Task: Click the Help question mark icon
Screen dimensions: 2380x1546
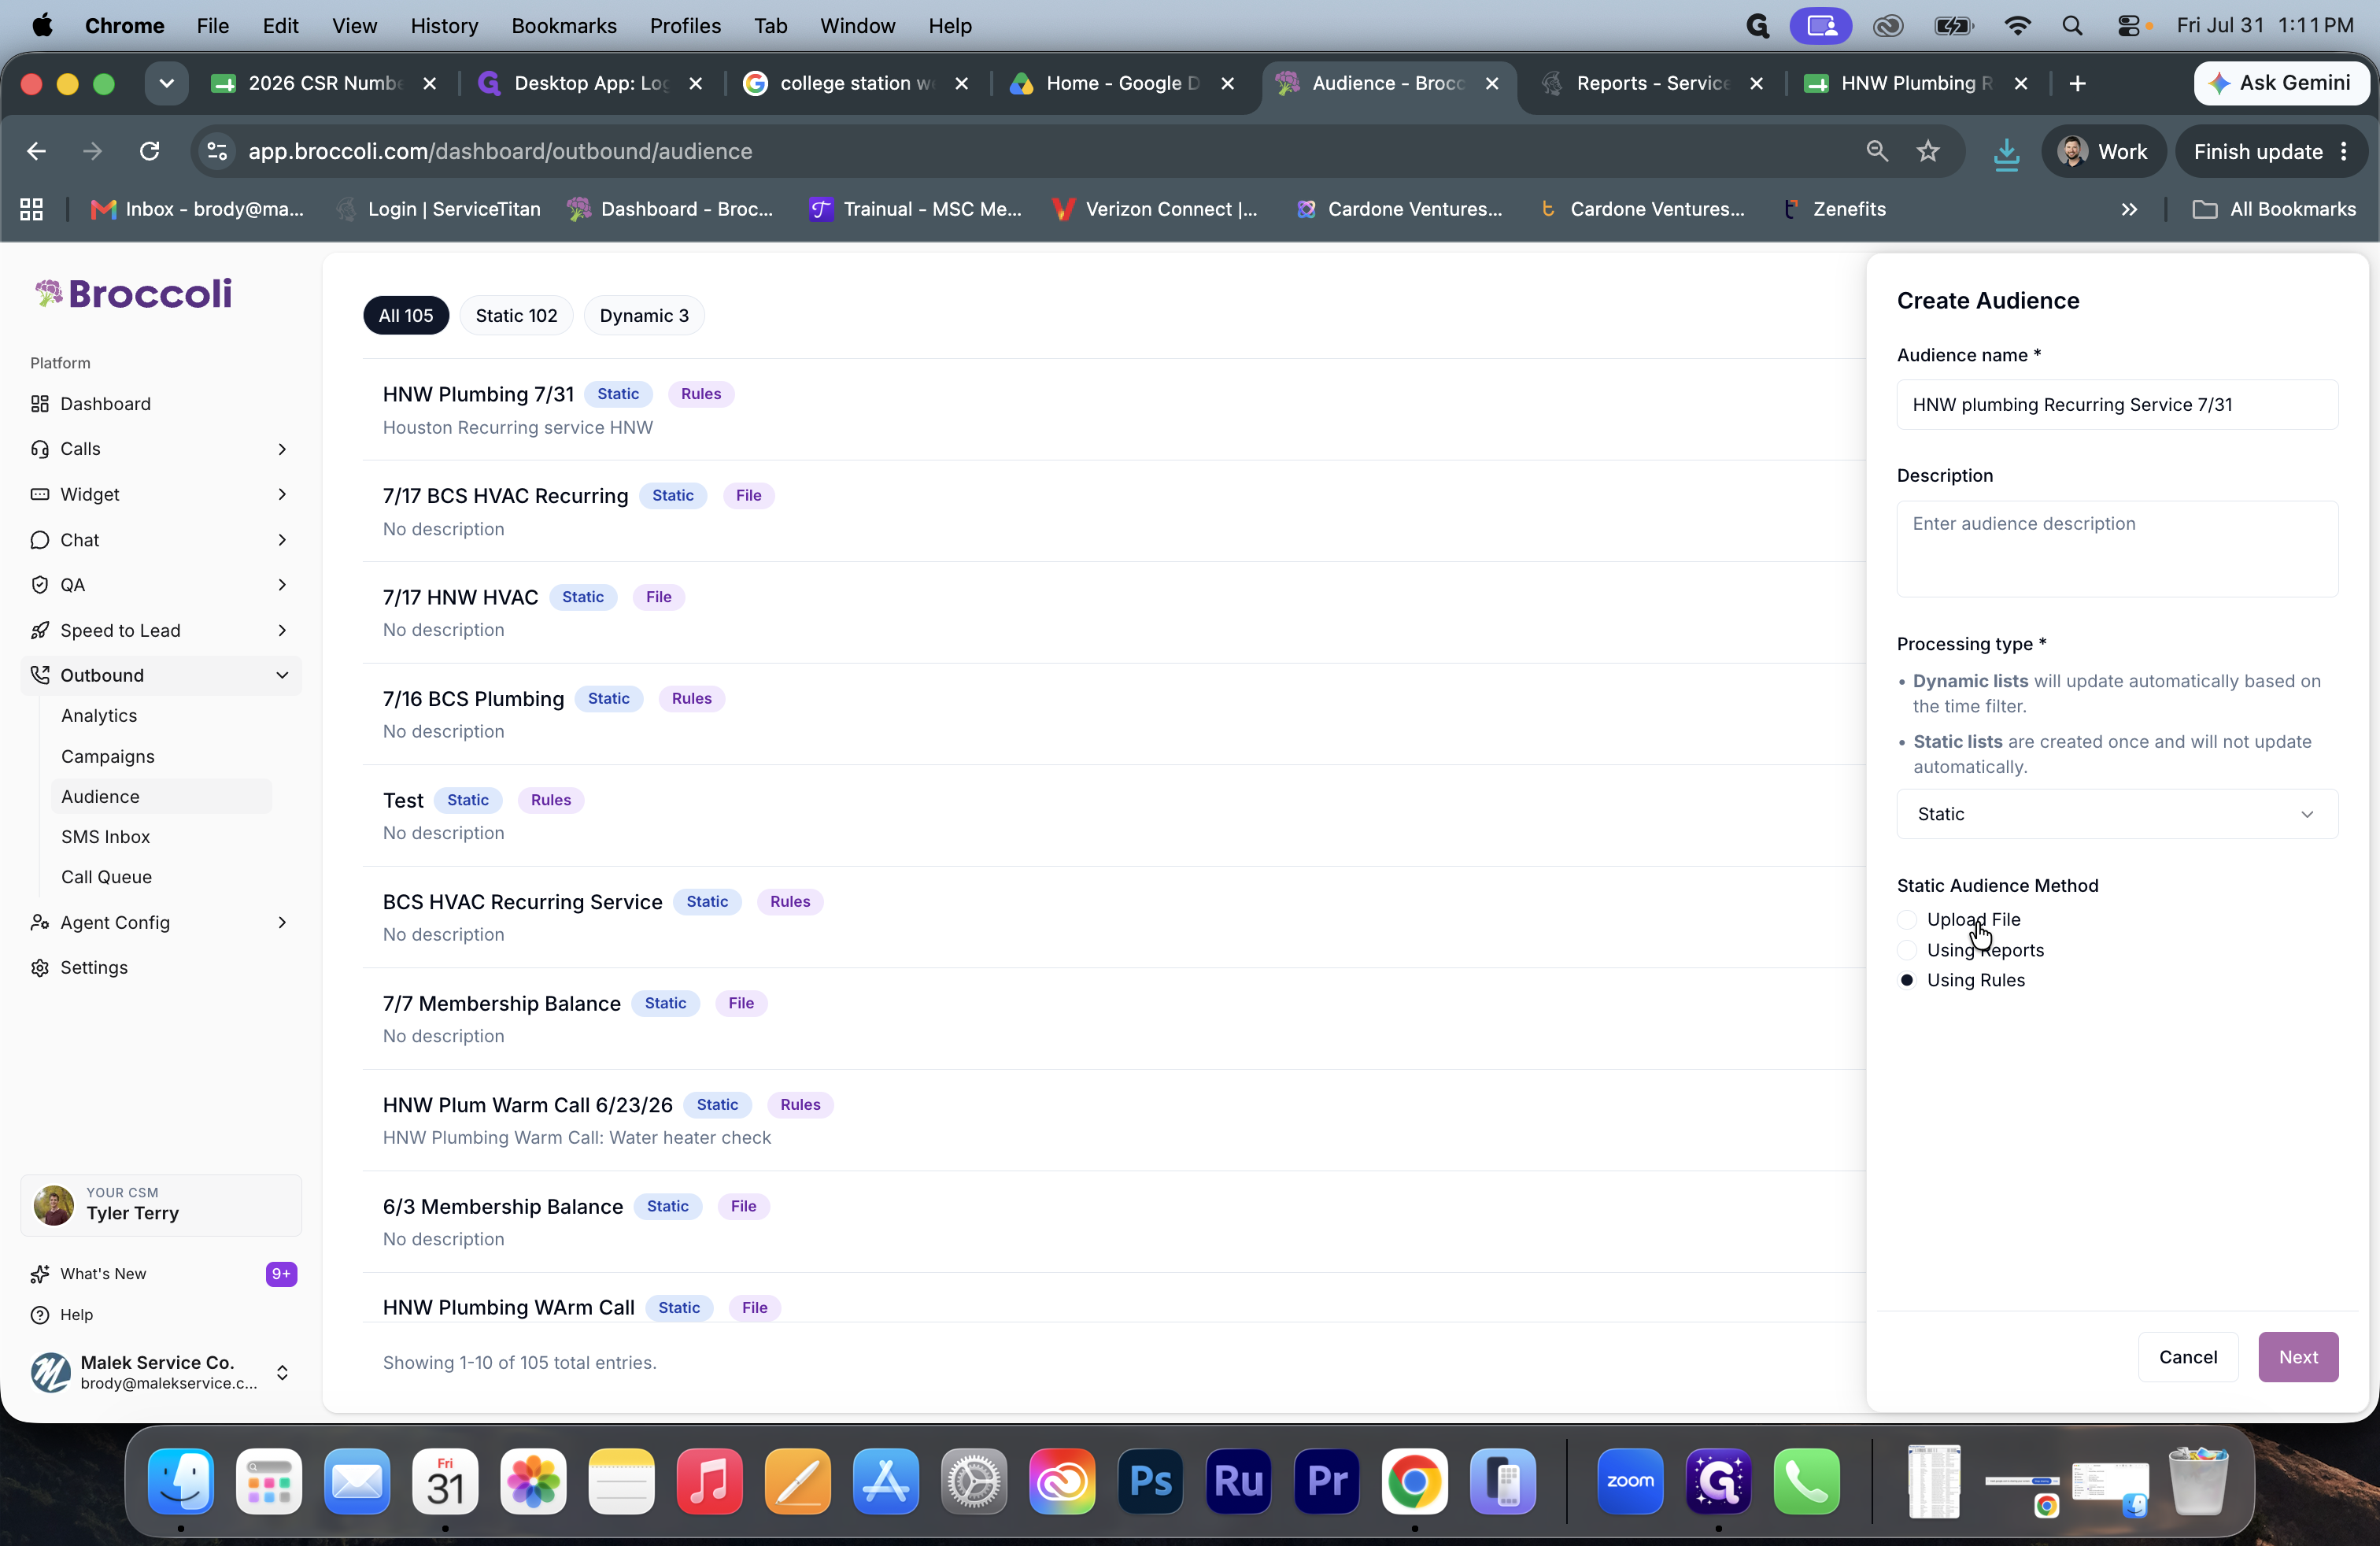Action: pyautogui.click(x=40, y=1315)
